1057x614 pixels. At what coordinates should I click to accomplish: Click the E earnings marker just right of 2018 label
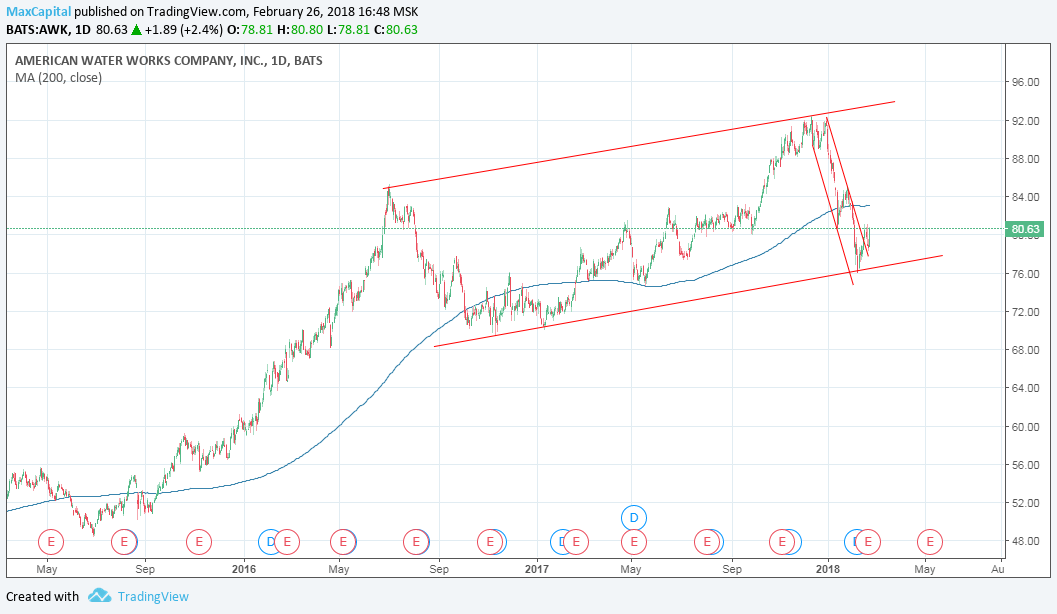point(868,541)
